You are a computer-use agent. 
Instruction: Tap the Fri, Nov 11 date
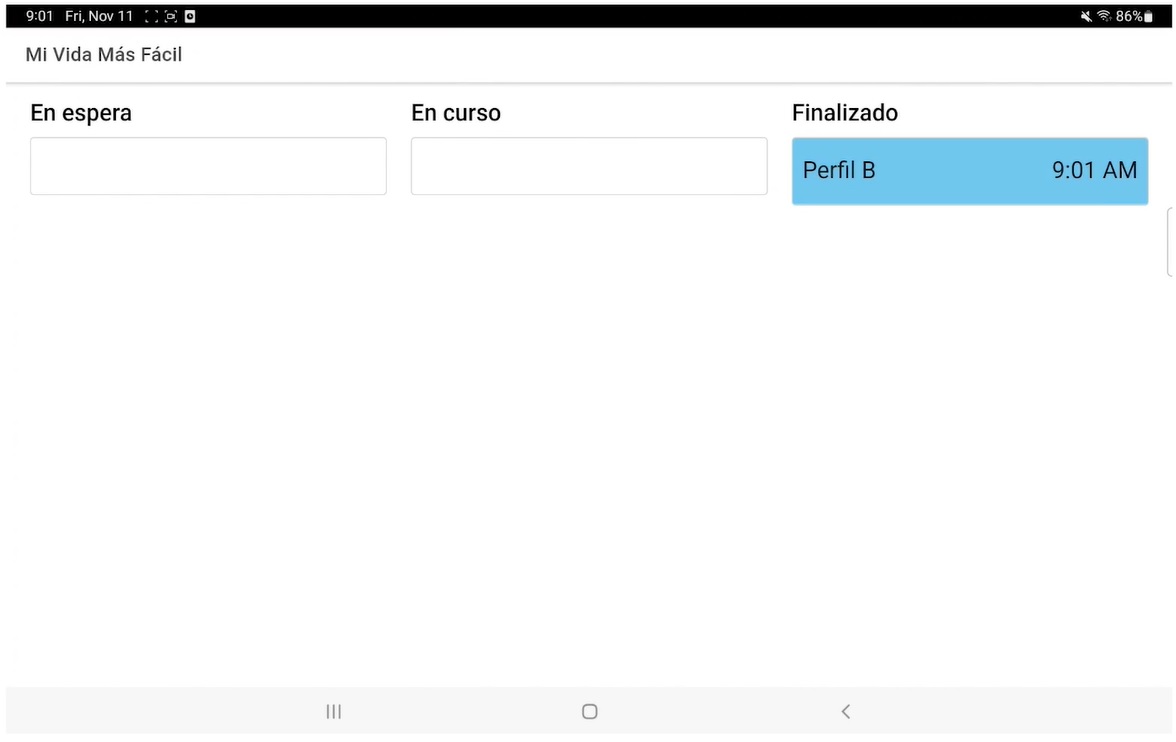coord(99,16)
